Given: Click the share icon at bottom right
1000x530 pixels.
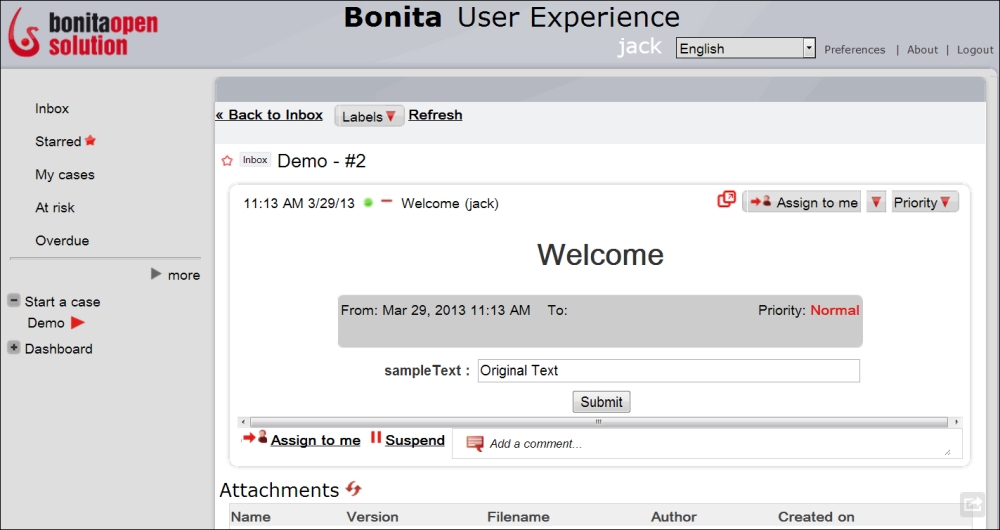Looking at the screenshot, I should tap(973, 504).
